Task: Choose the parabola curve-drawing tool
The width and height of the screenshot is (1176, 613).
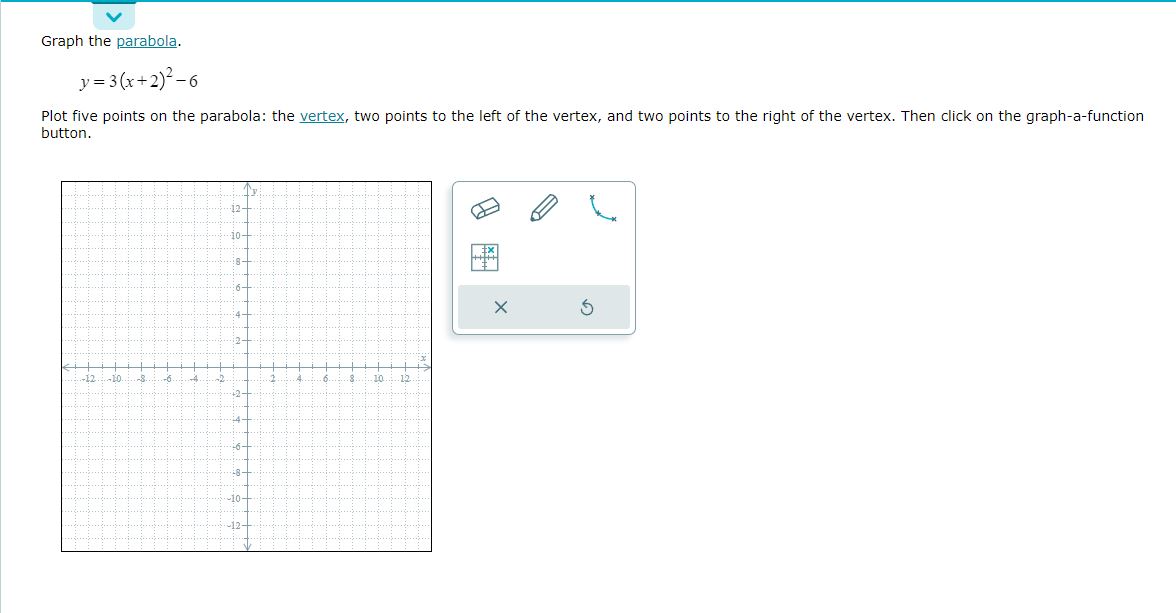Action: 602,209
